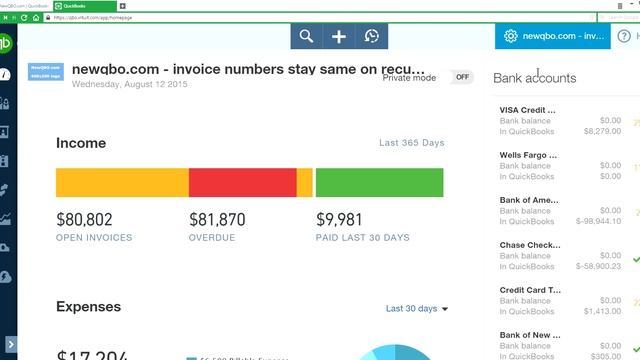Click the Help question mark icon
The height and width of the screenshot is (360, 640).
624,36
